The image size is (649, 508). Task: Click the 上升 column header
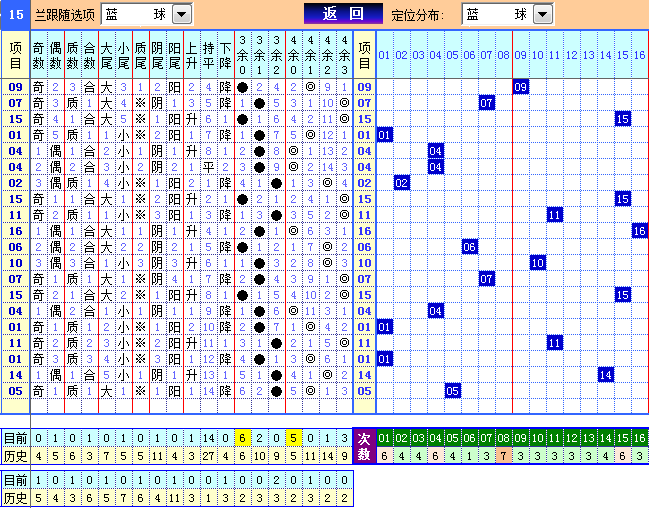coord(191,55)
